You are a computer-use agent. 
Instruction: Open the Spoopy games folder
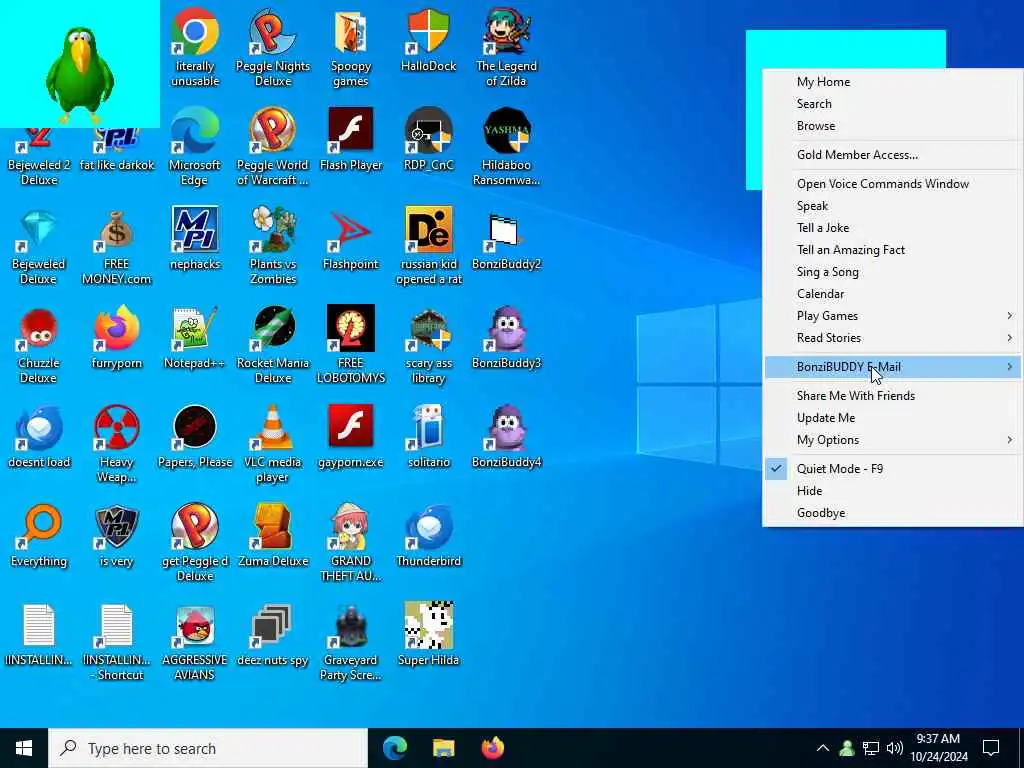point(351,47)
